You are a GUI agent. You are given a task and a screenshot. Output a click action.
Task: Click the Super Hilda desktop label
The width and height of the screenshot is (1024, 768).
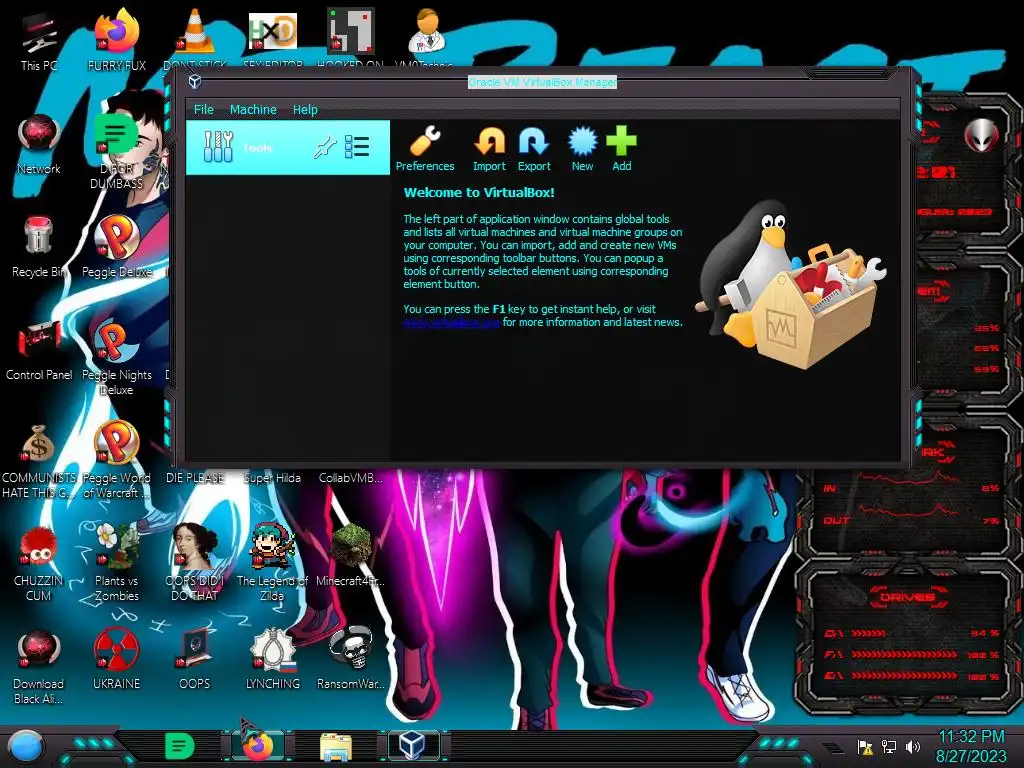(272, 478)
